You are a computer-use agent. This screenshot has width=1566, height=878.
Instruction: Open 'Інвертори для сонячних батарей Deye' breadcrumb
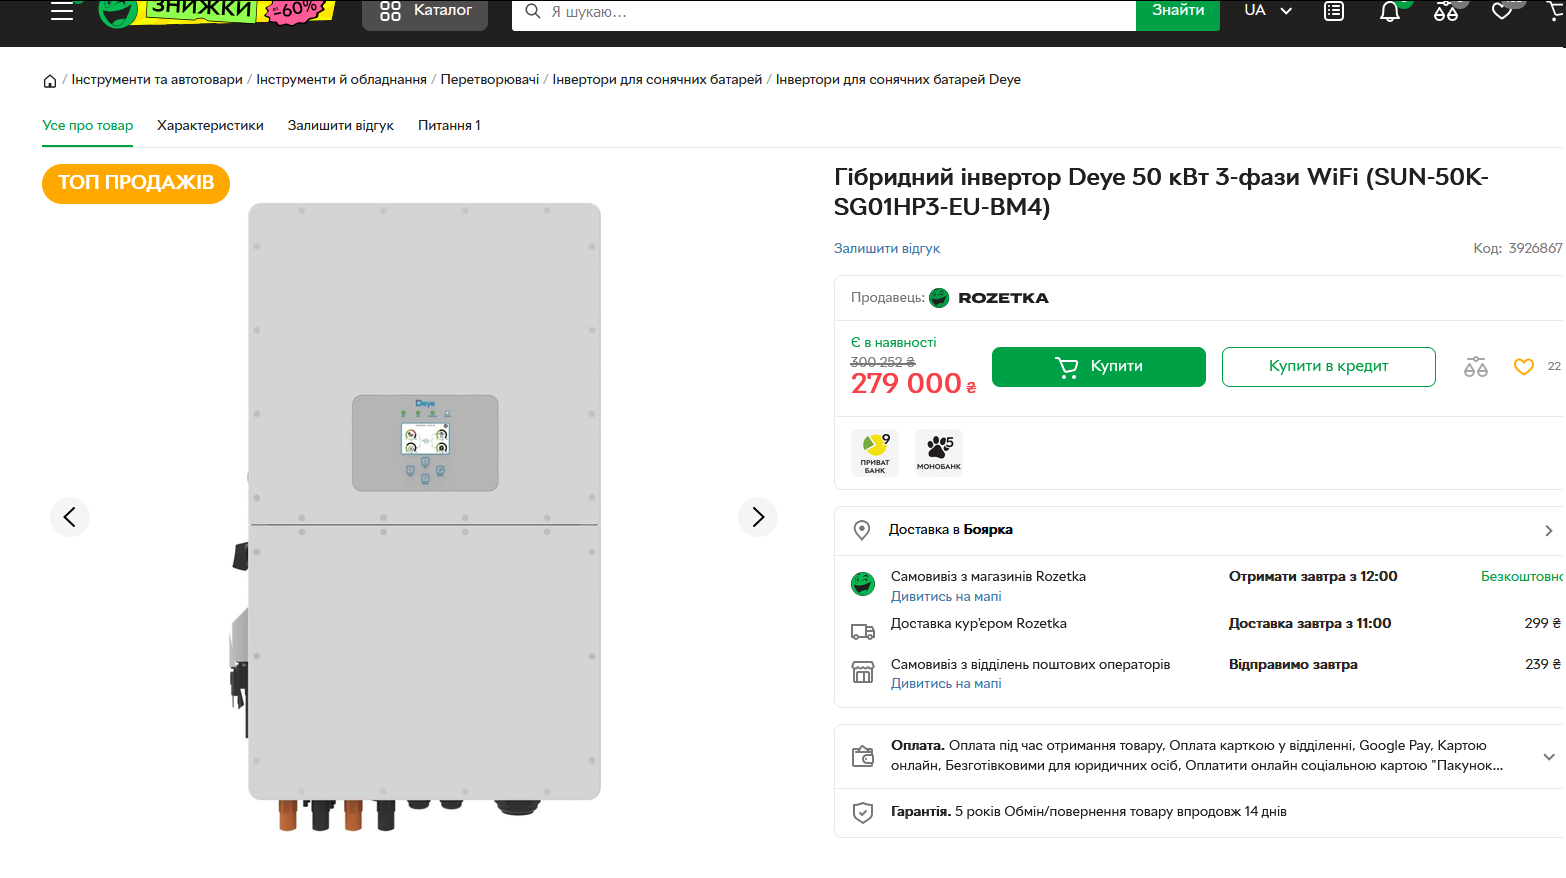898,80
